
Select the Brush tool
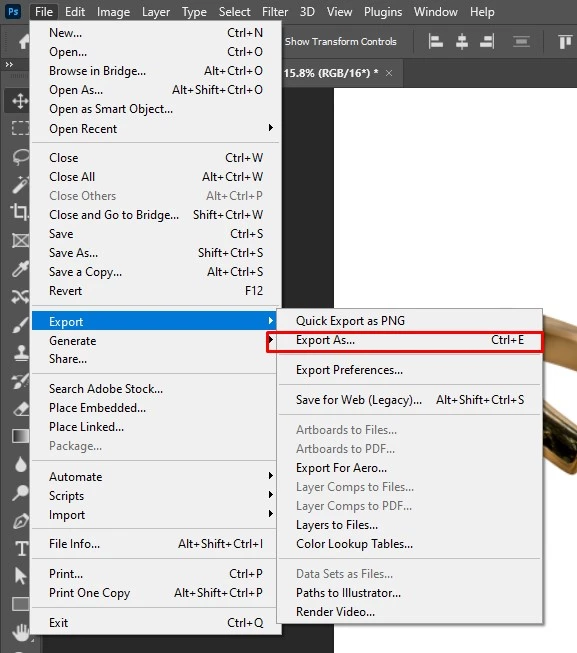tap(19, 326)
